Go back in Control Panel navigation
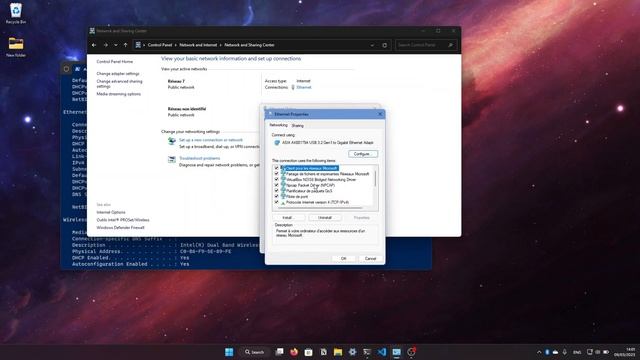640x360 pixels. [x=94, y=45]
